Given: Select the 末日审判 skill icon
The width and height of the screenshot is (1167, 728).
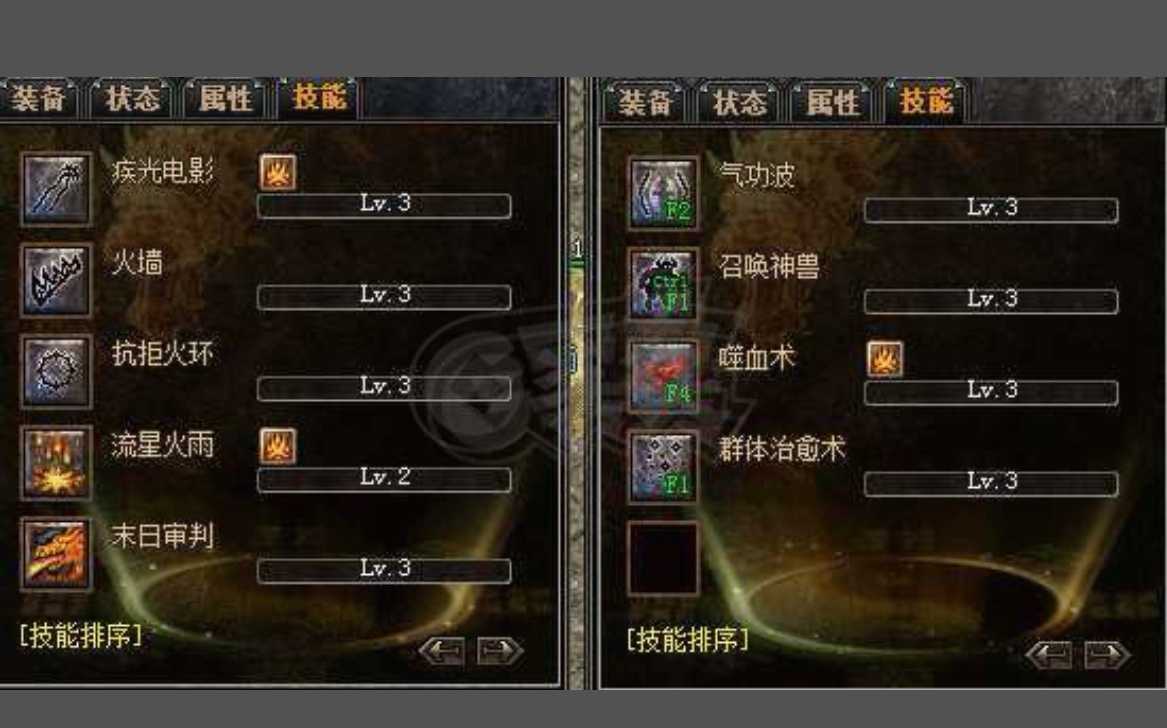Looking at the screenshot, I should pyautogui.click(x=57, y=555).
